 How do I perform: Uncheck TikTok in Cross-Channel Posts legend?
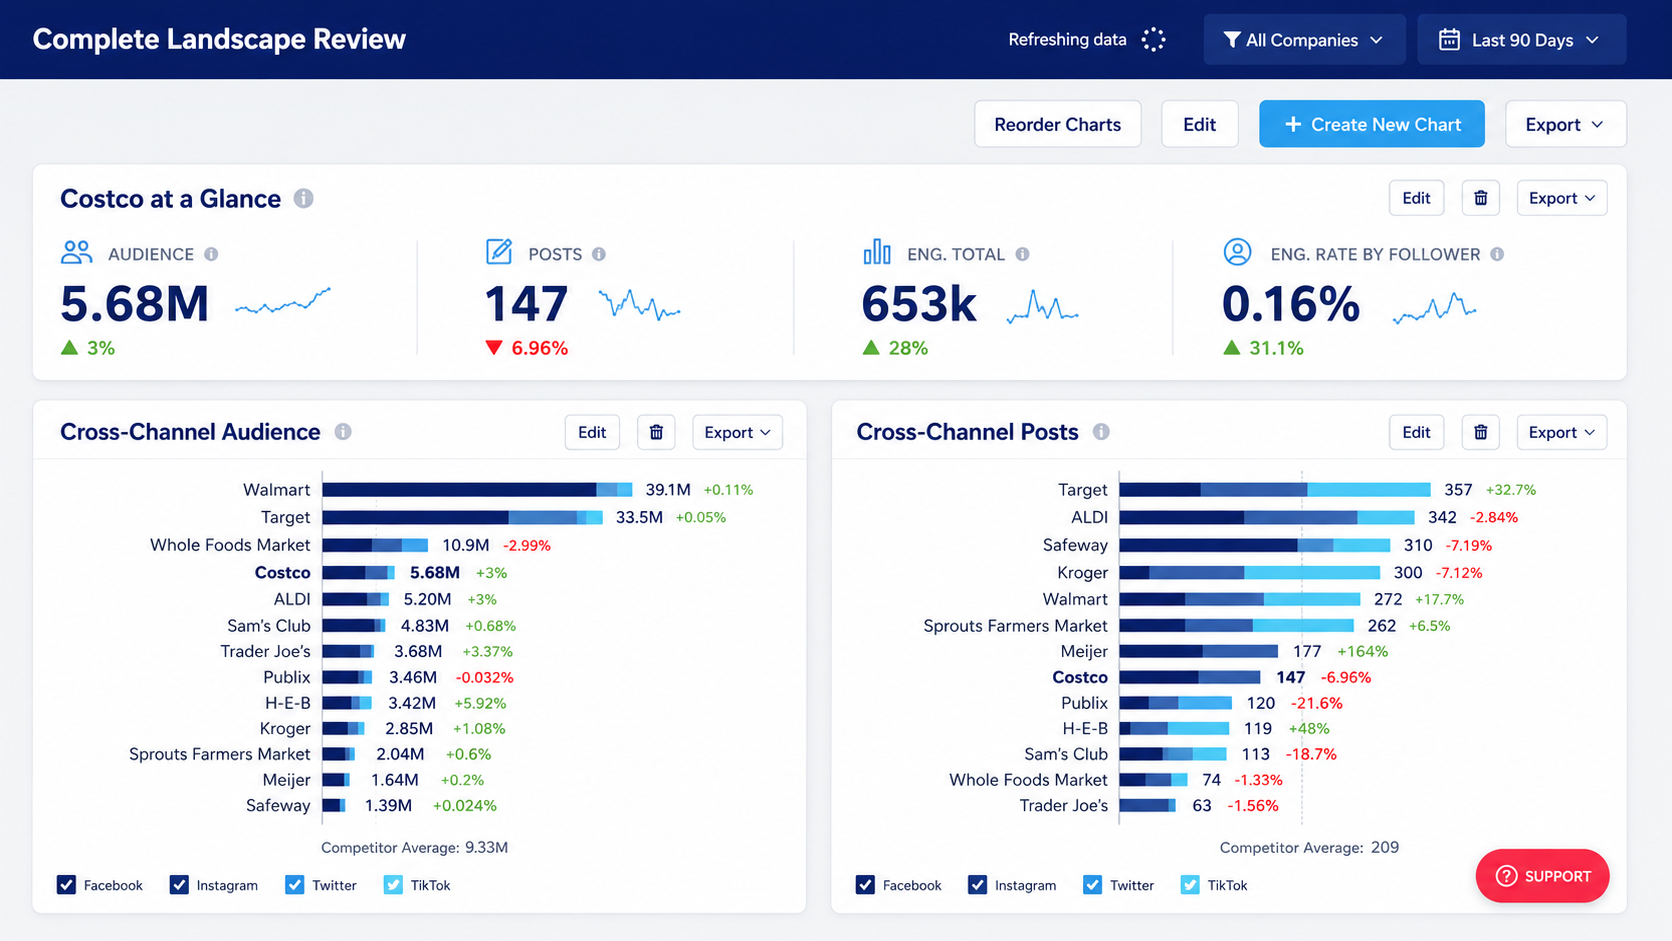(1190, 885)
